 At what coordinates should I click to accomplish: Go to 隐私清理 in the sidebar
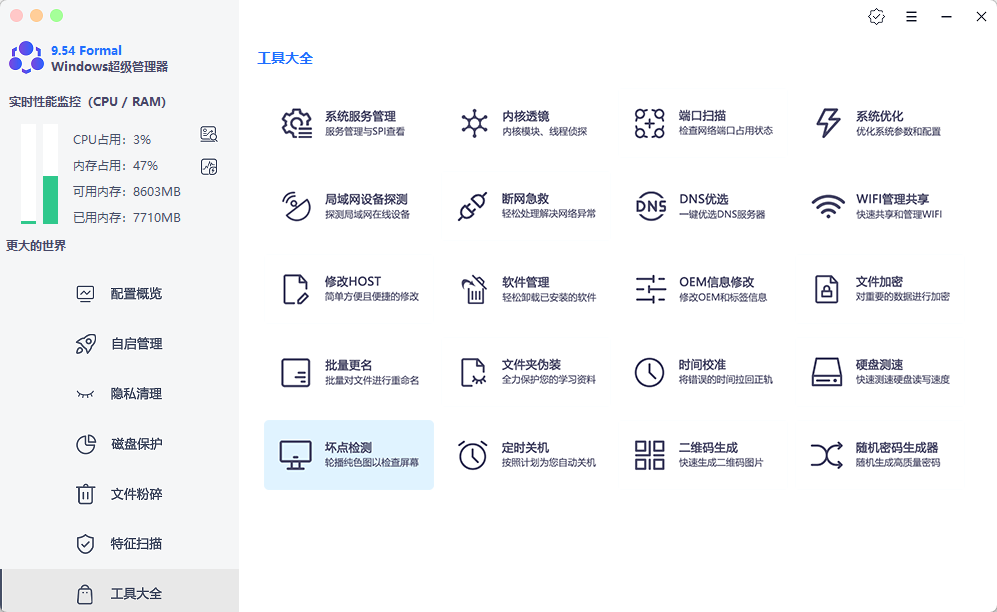120,394
